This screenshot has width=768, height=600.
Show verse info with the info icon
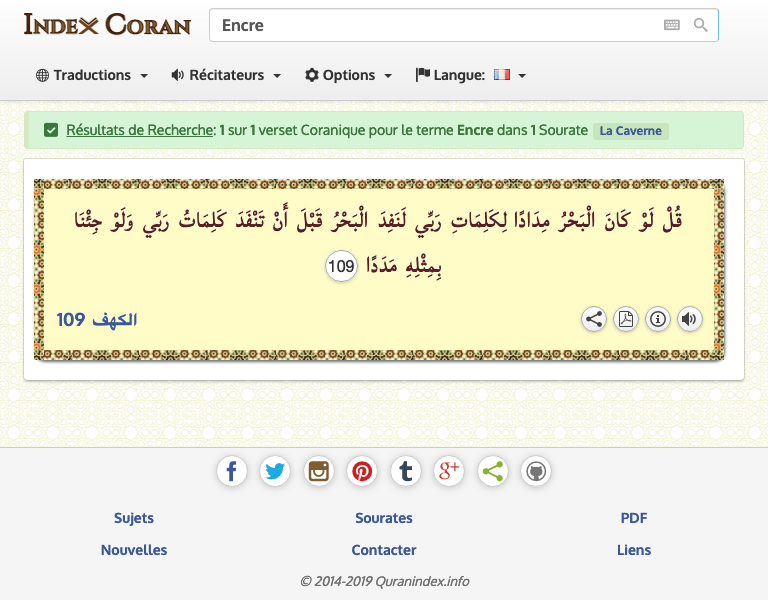pyautogui.click(x=658, y=319)
